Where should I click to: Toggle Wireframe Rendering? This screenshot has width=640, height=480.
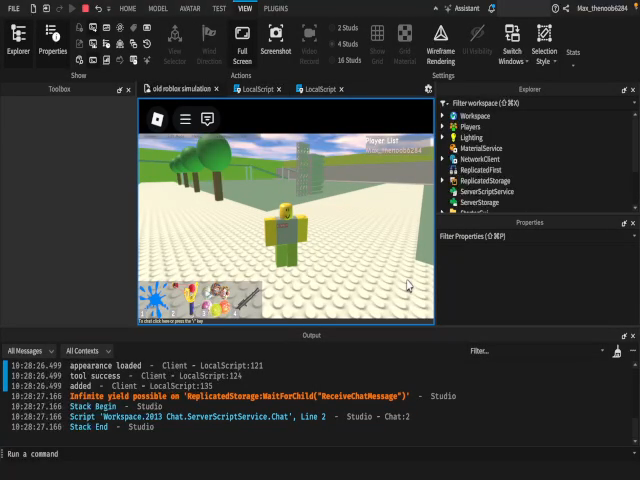coord(440,40)
